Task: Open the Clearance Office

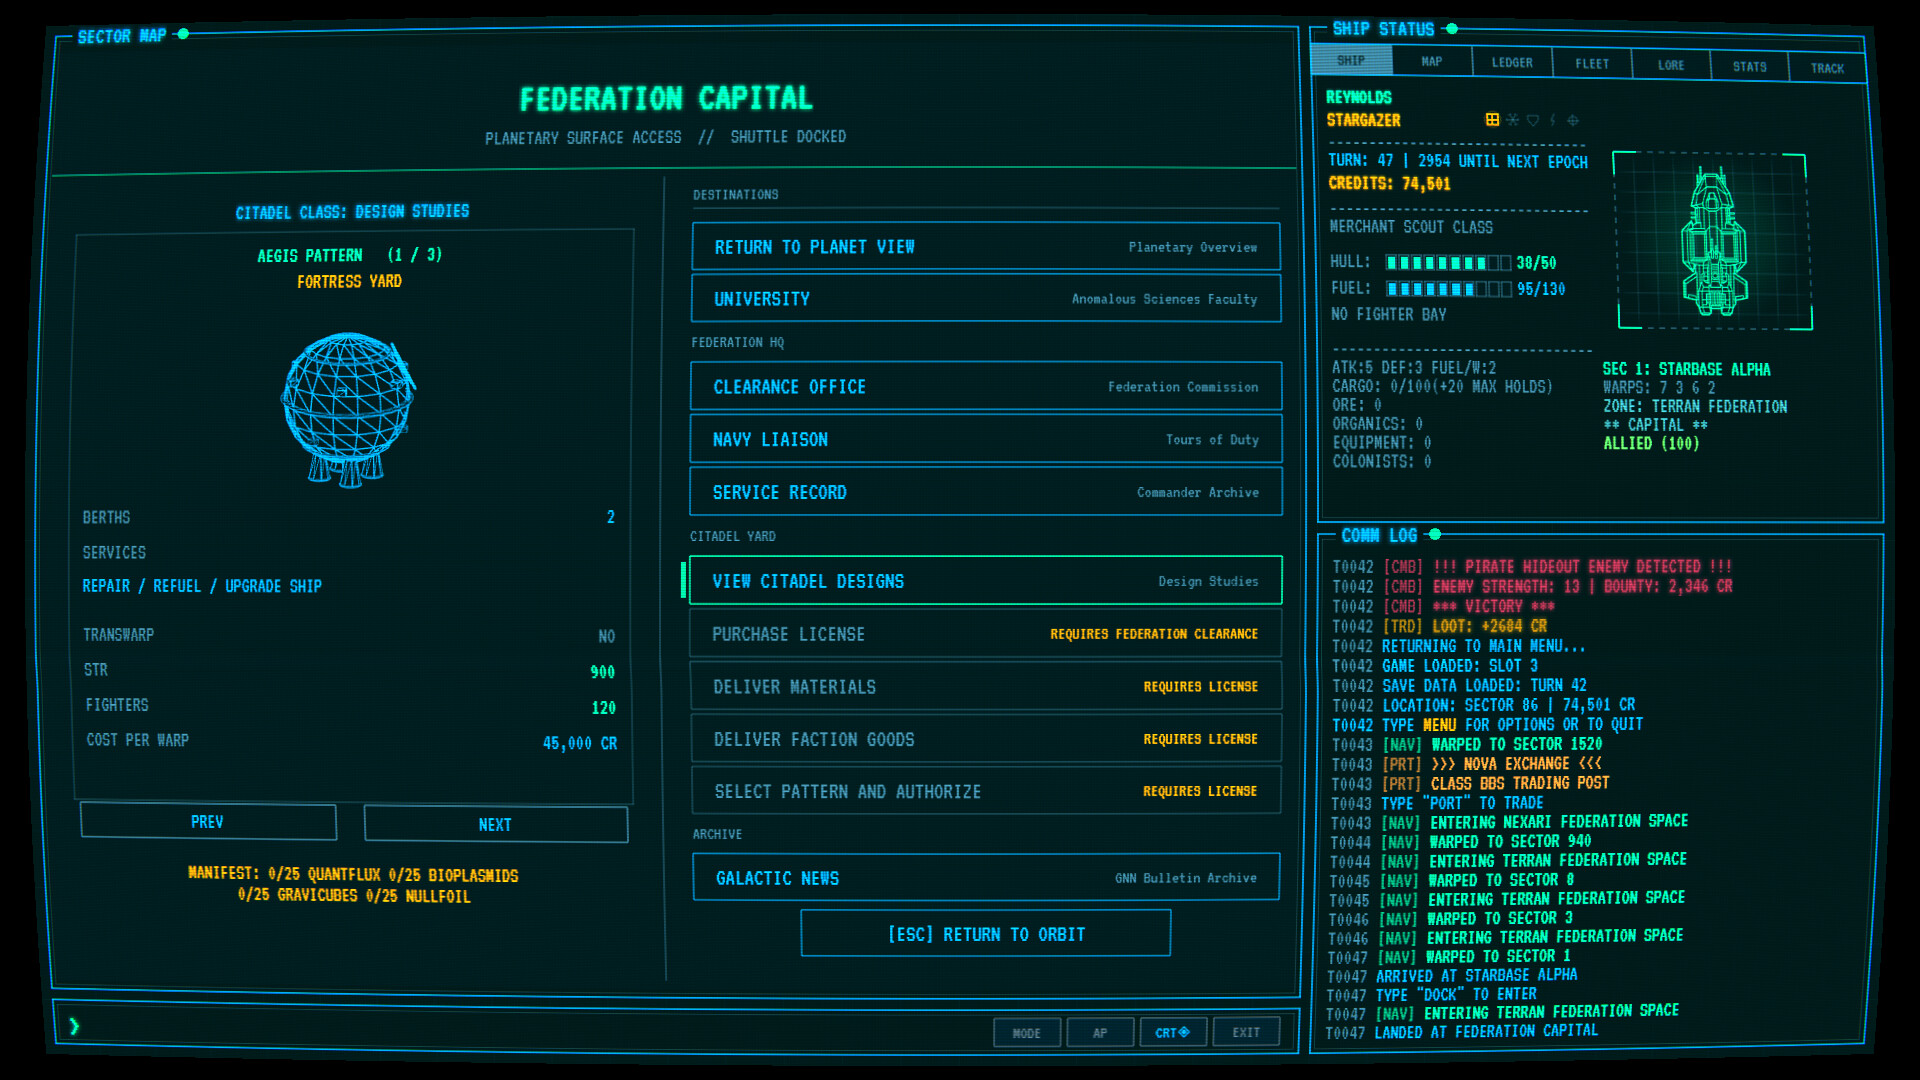Action: tap(986, 387)
